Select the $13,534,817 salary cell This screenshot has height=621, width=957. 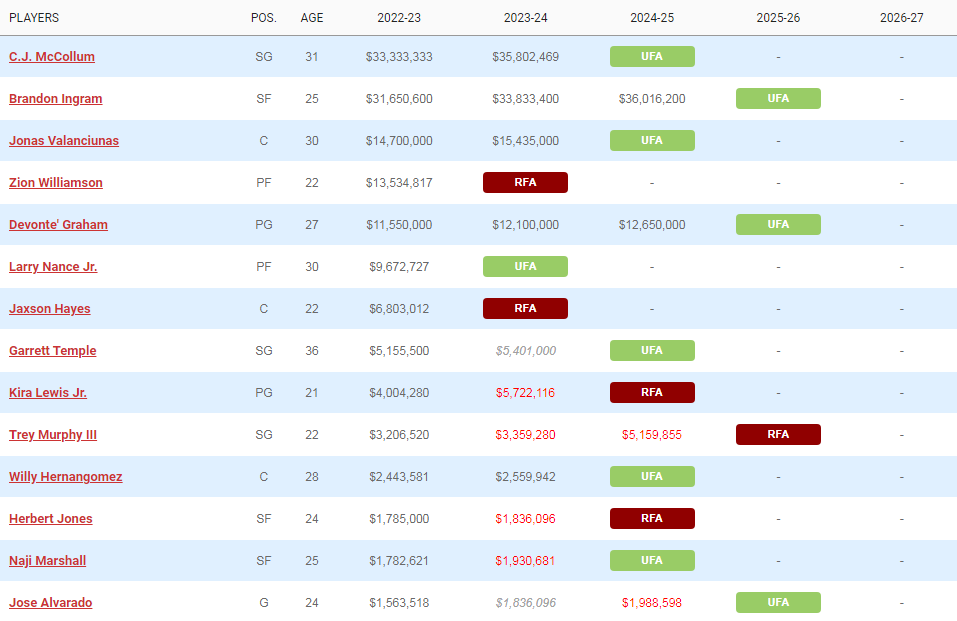coord(399,183)
